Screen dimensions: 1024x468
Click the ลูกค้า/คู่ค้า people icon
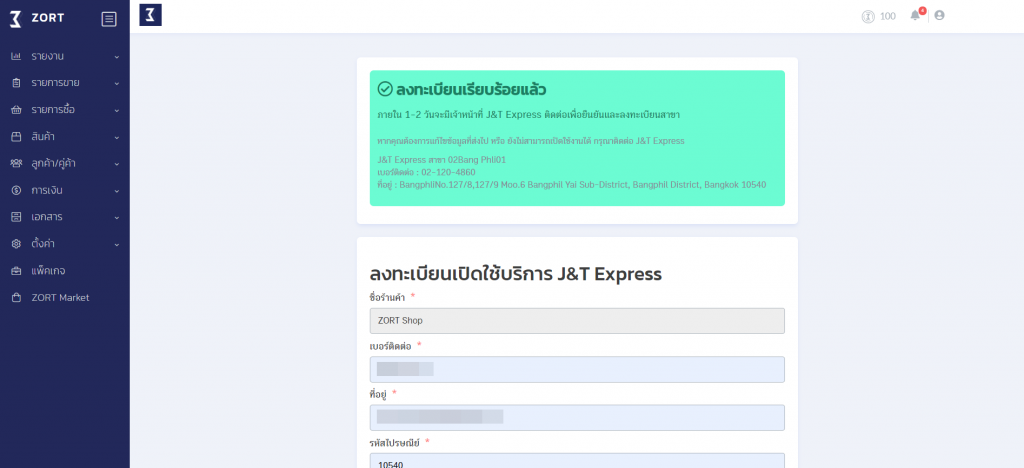(16, 163)
